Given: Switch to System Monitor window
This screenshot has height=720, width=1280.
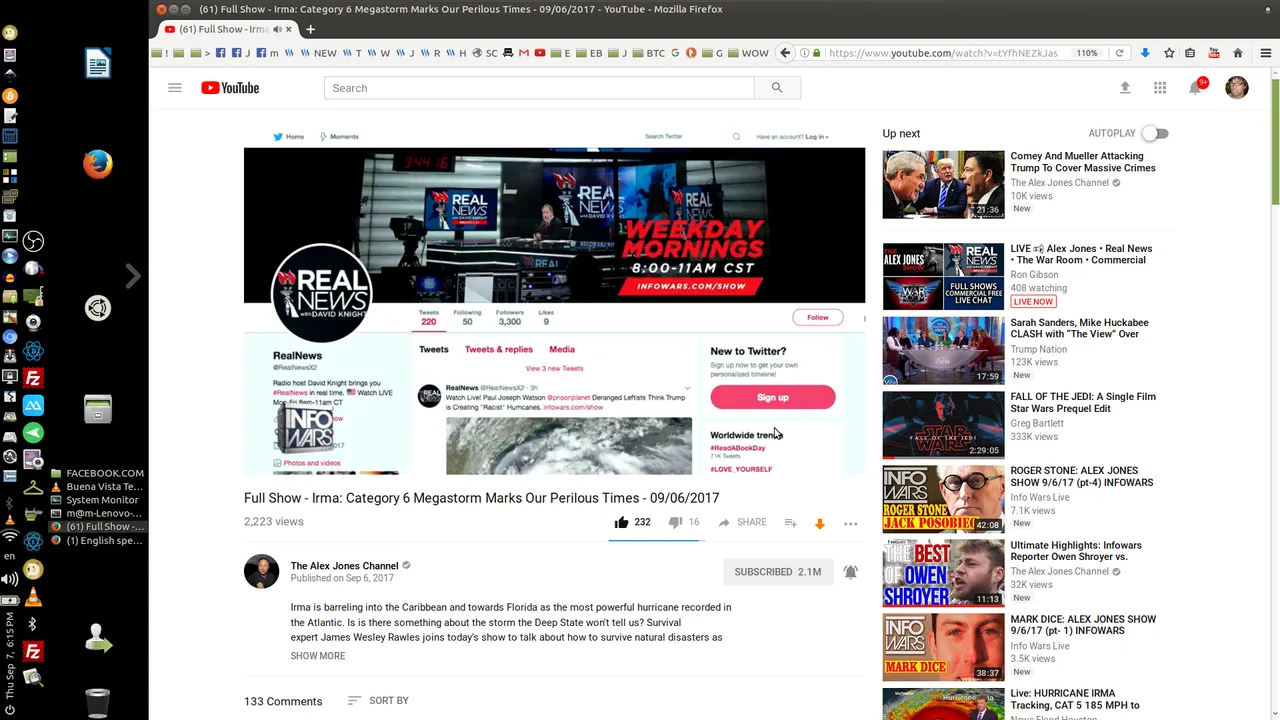Looking at the screenshot, I should click(95, 500).
